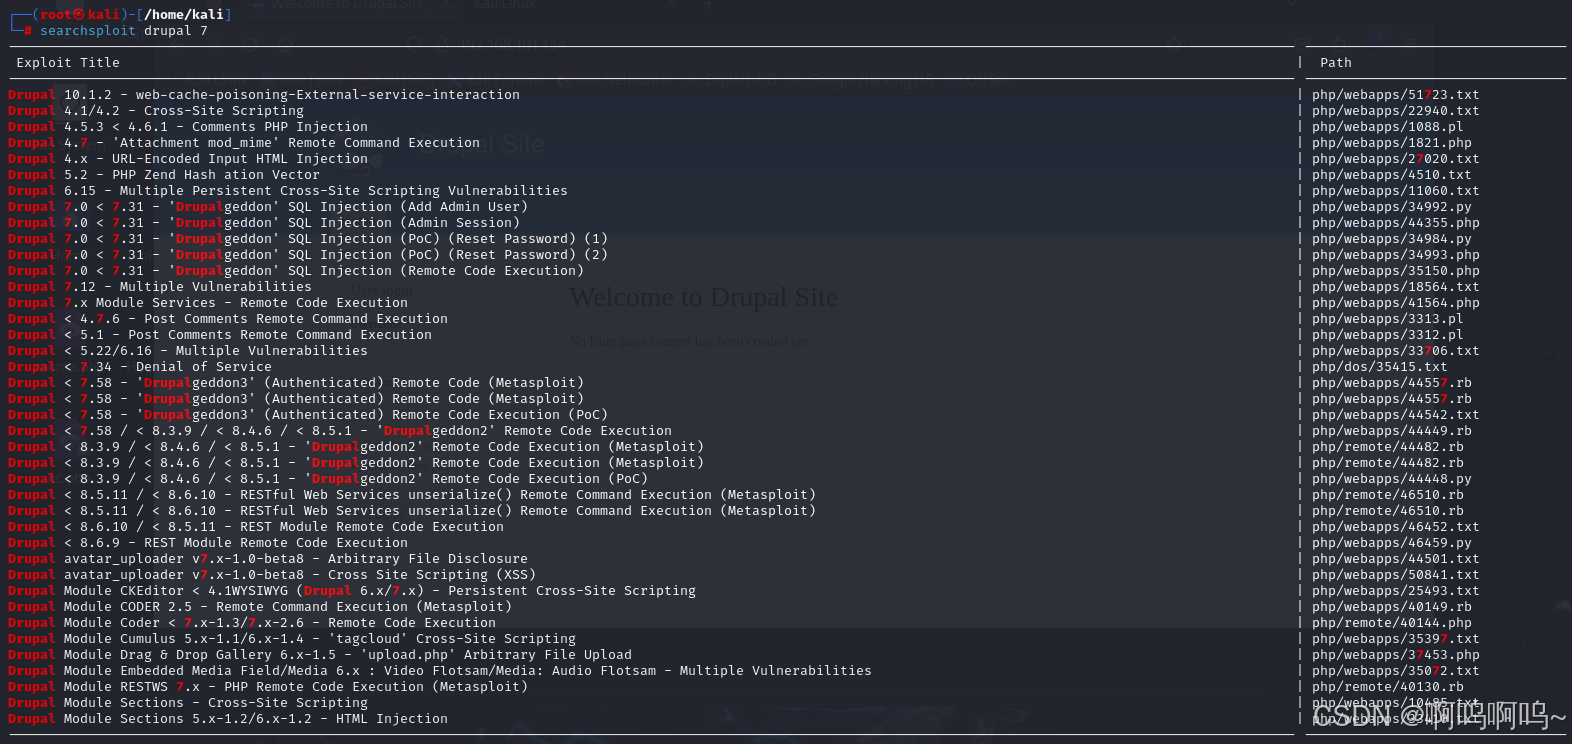The height and width of the screenshot is (744, 1572).
Task: Click the '< 7.58 / < 8.3.9' Drupalgeddon2 row
Action: click(x=340, y=431)
